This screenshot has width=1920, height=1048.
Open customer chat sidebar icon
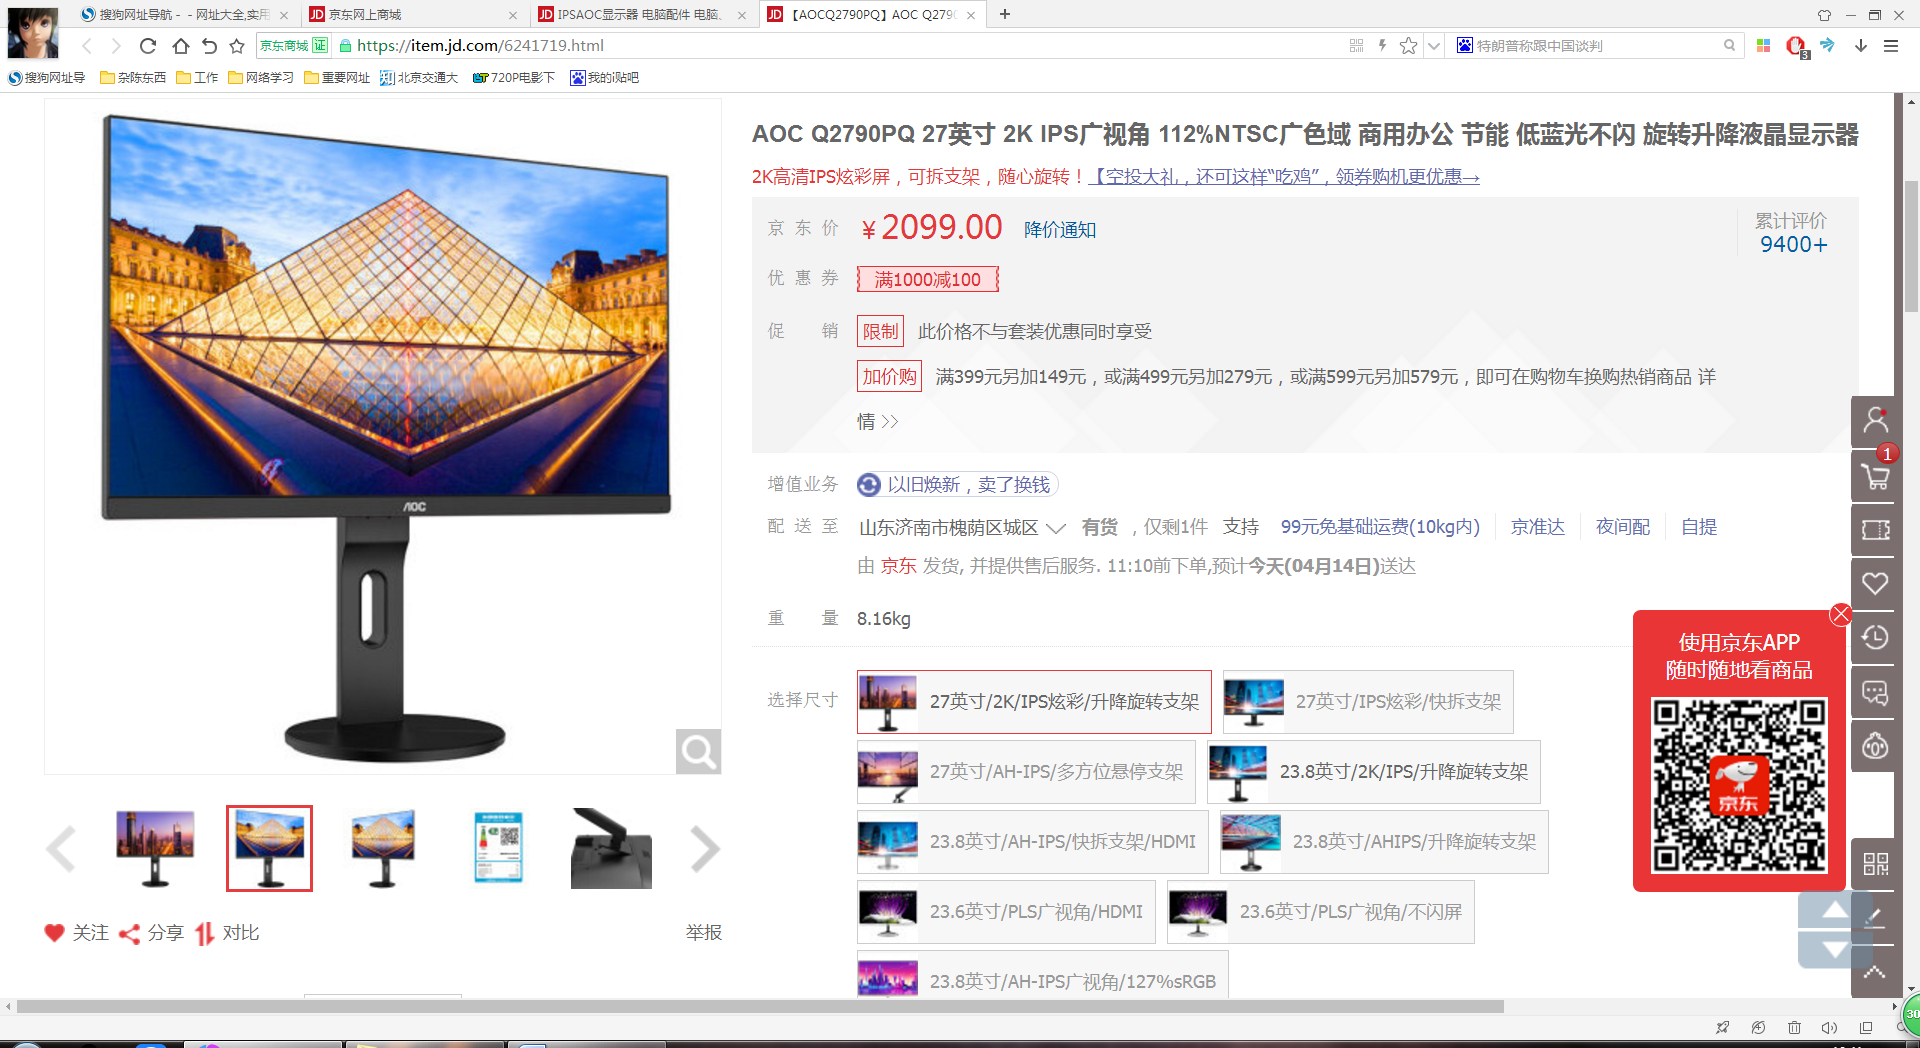[x=1875, y=692]
